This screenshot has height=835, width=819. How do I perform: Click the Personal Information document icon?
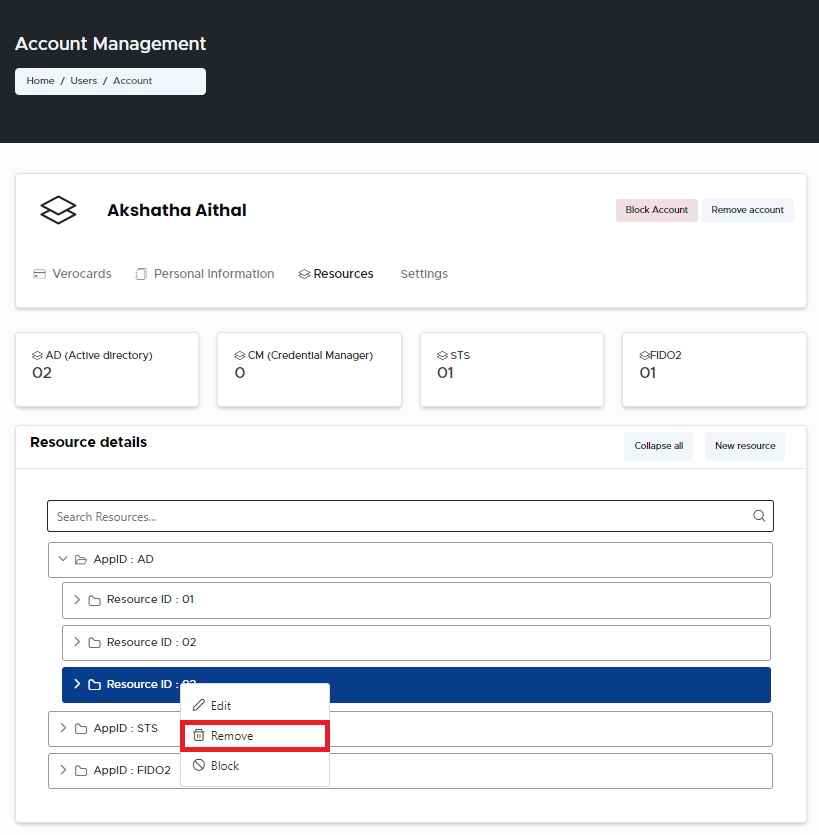click(x=141, y=274)
